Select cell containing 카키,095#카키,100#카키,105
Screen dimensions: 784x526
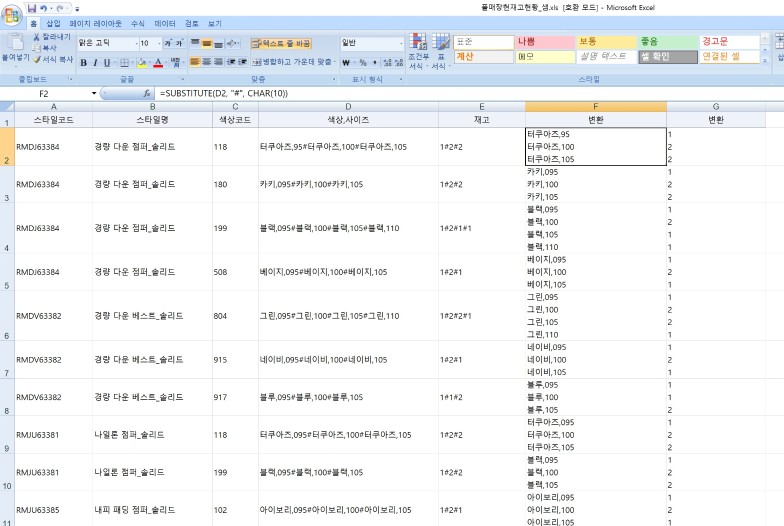point(348,184)
